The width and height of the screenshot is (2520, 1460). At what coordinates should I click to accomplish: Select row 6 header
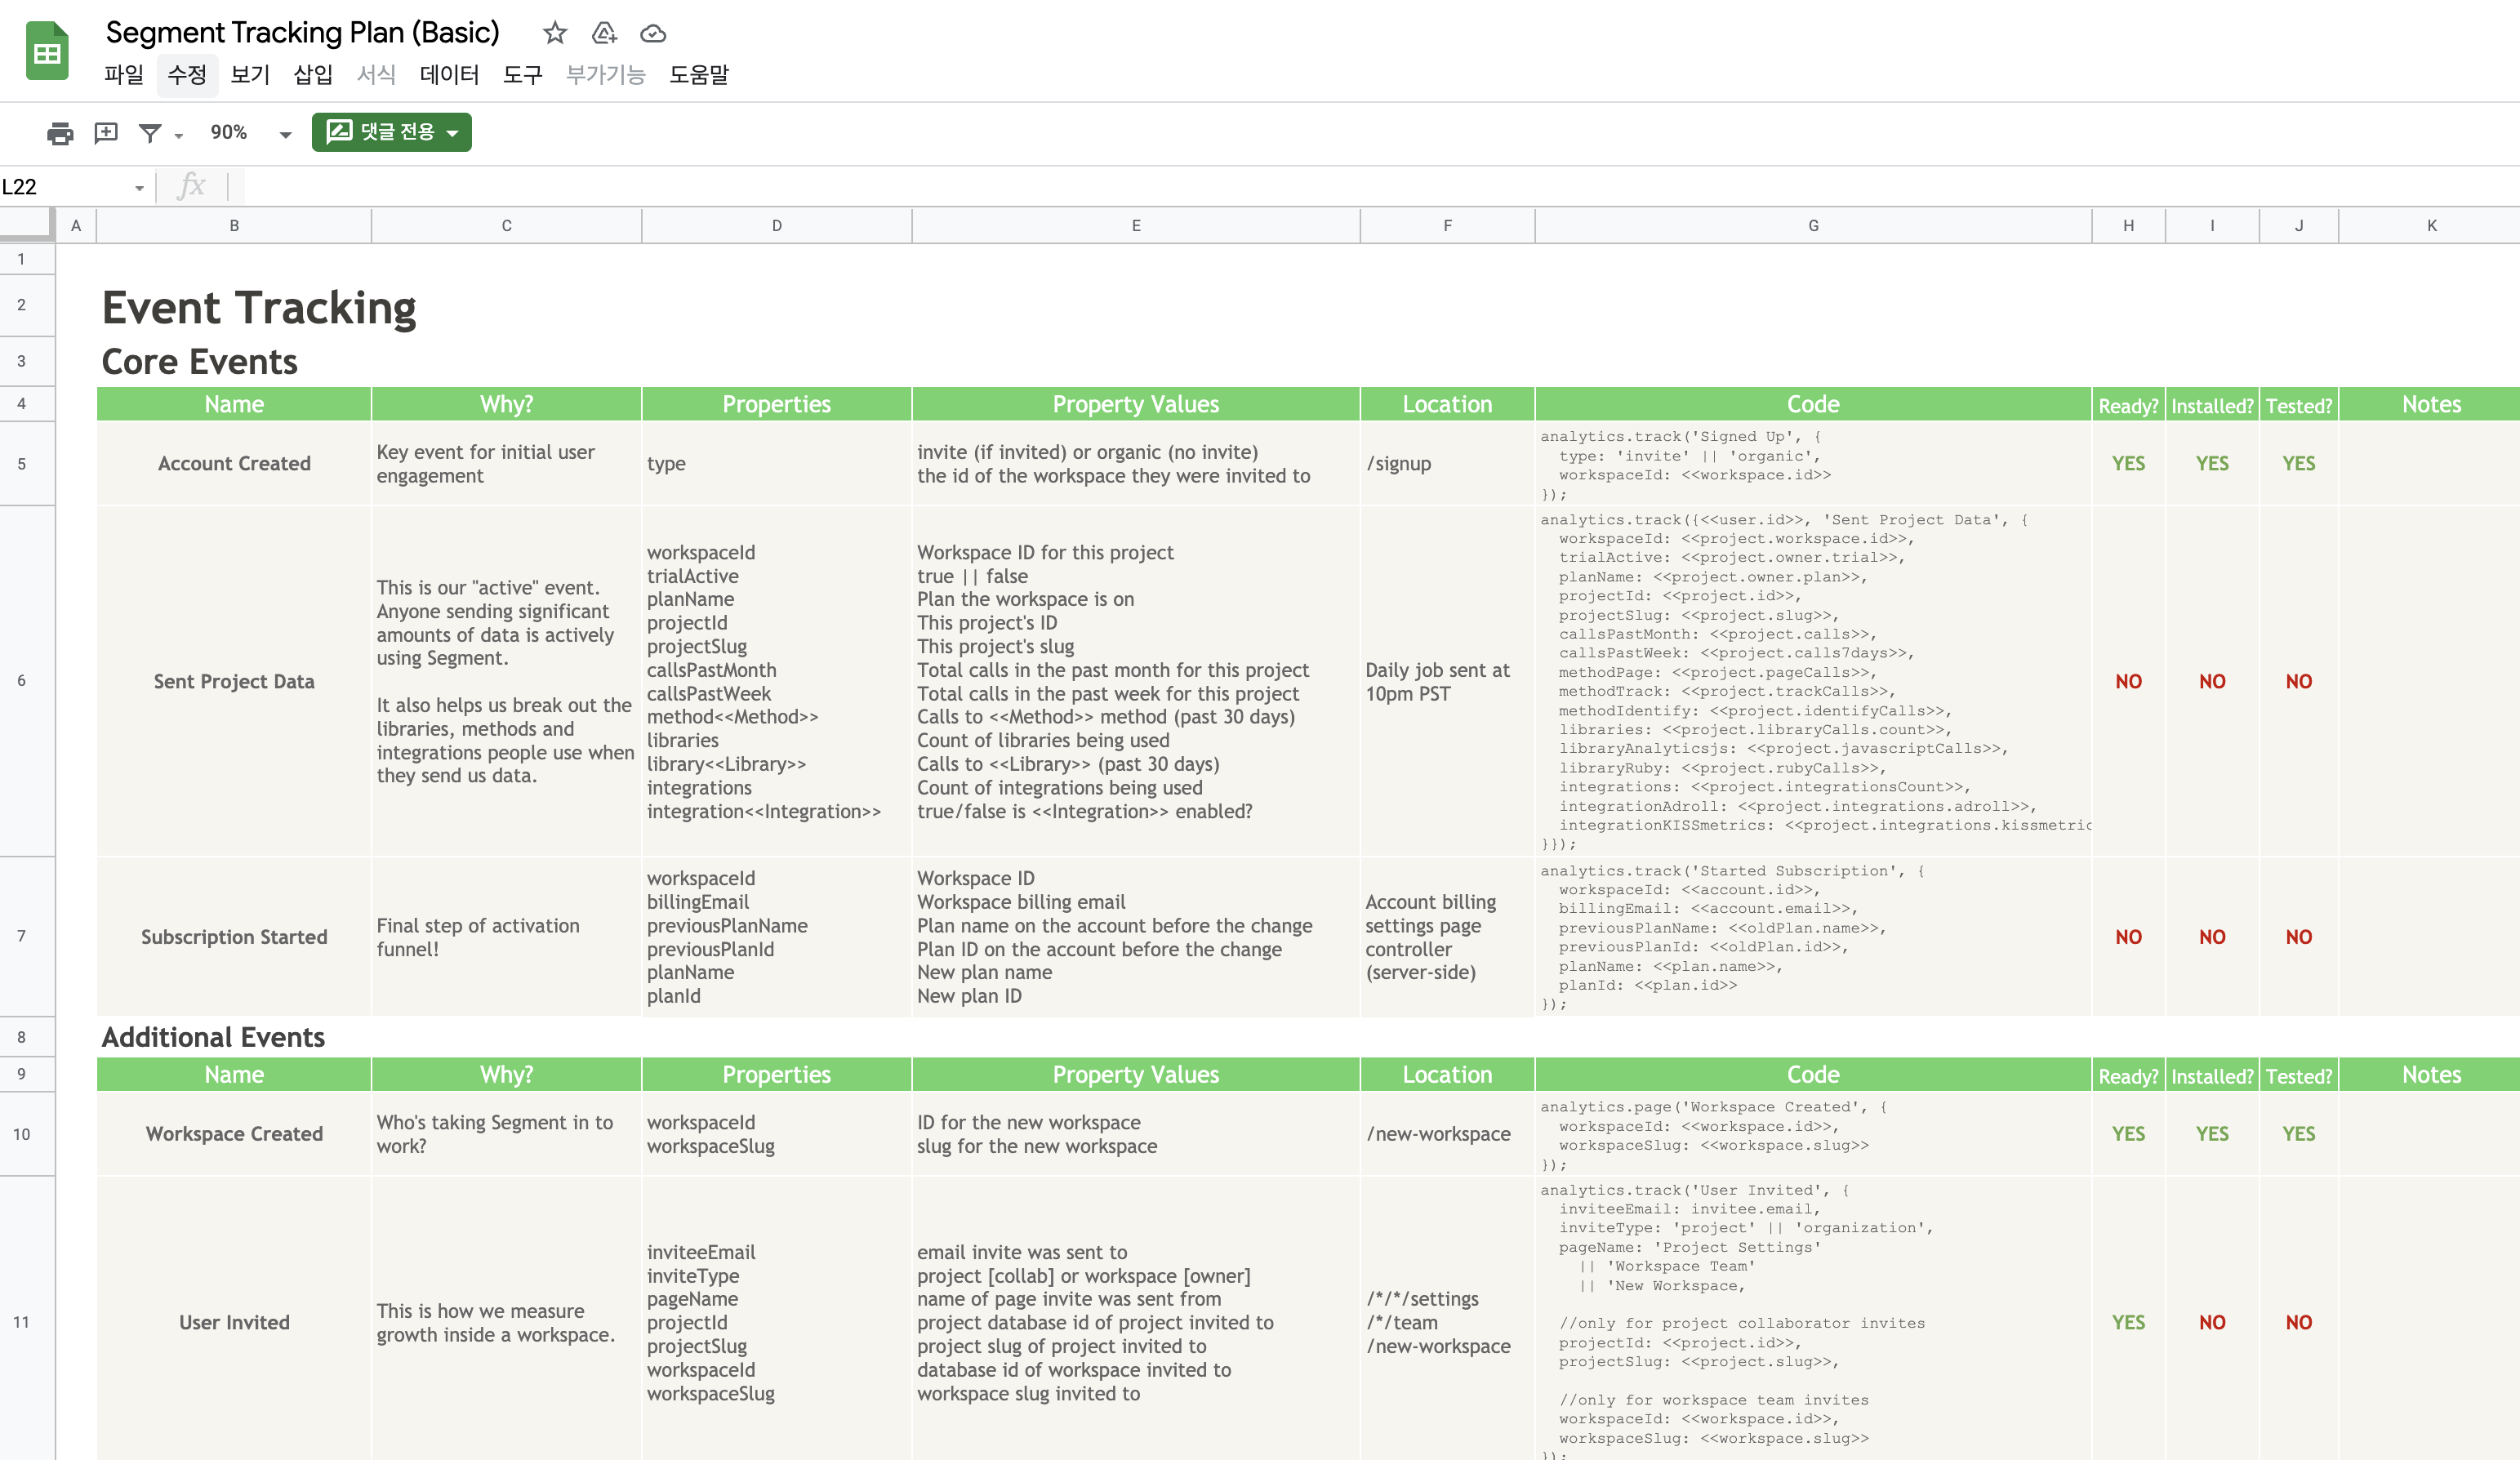pyautogui.click(x=22, y=680)
